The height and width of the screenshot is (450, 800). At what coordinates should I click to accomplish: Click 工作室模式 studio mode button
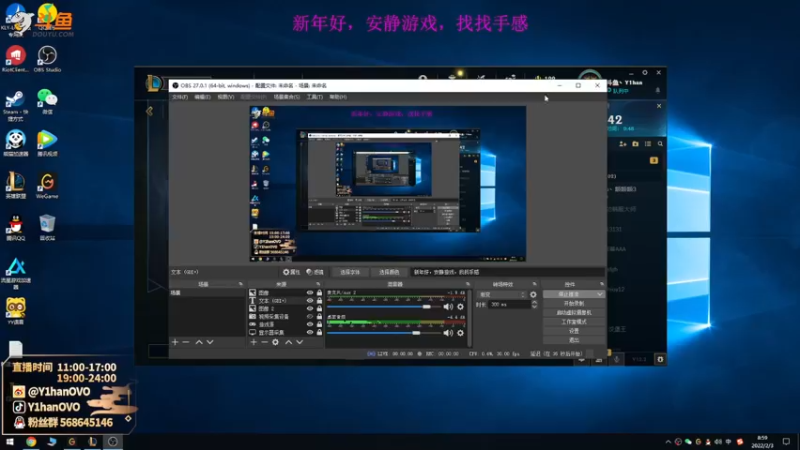click(573, 322)
